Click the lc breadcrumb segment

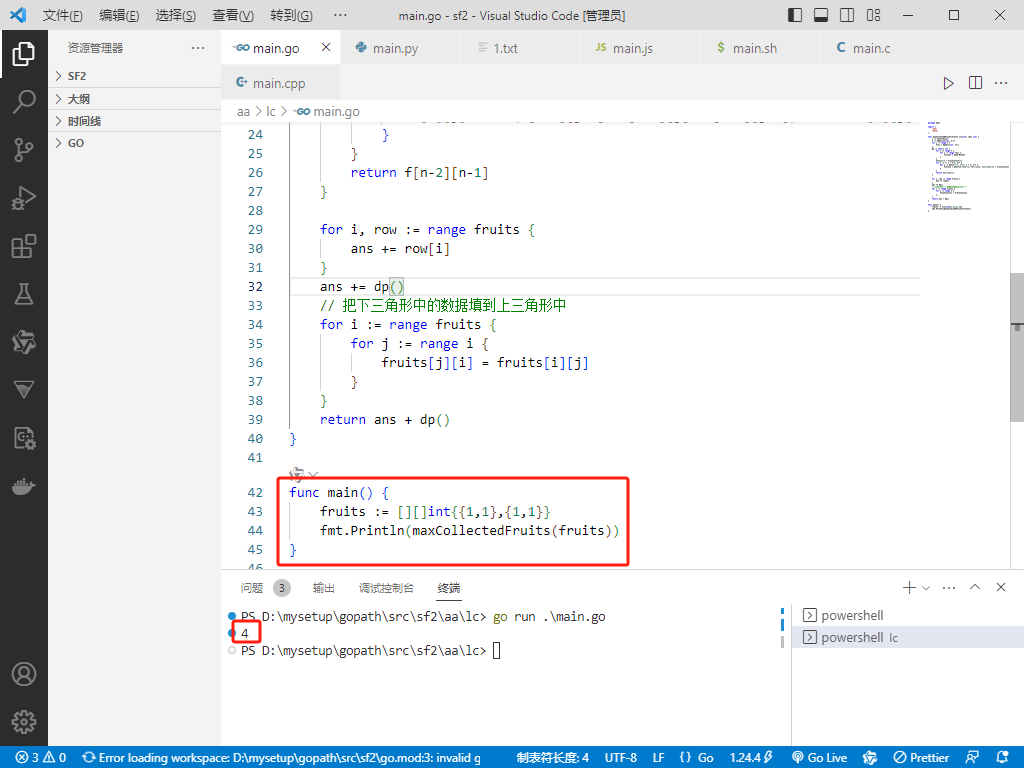[271, 112]
